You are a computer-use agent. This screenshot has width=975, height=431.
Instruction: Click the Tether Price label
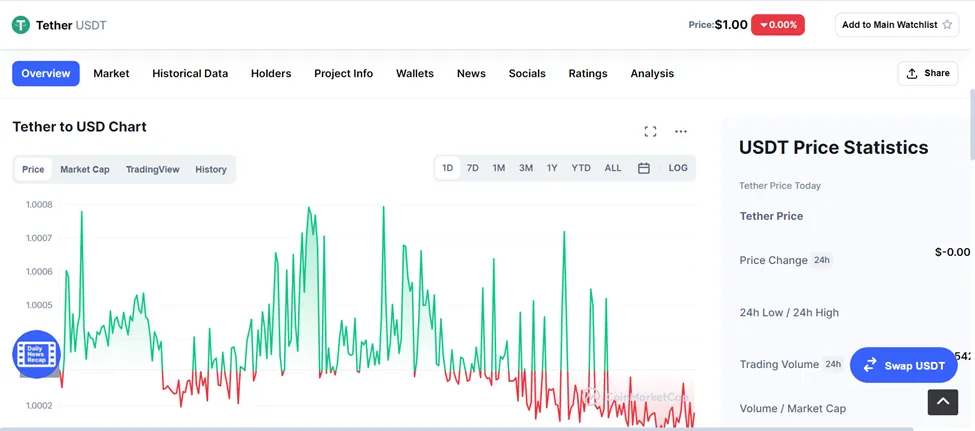771,216
